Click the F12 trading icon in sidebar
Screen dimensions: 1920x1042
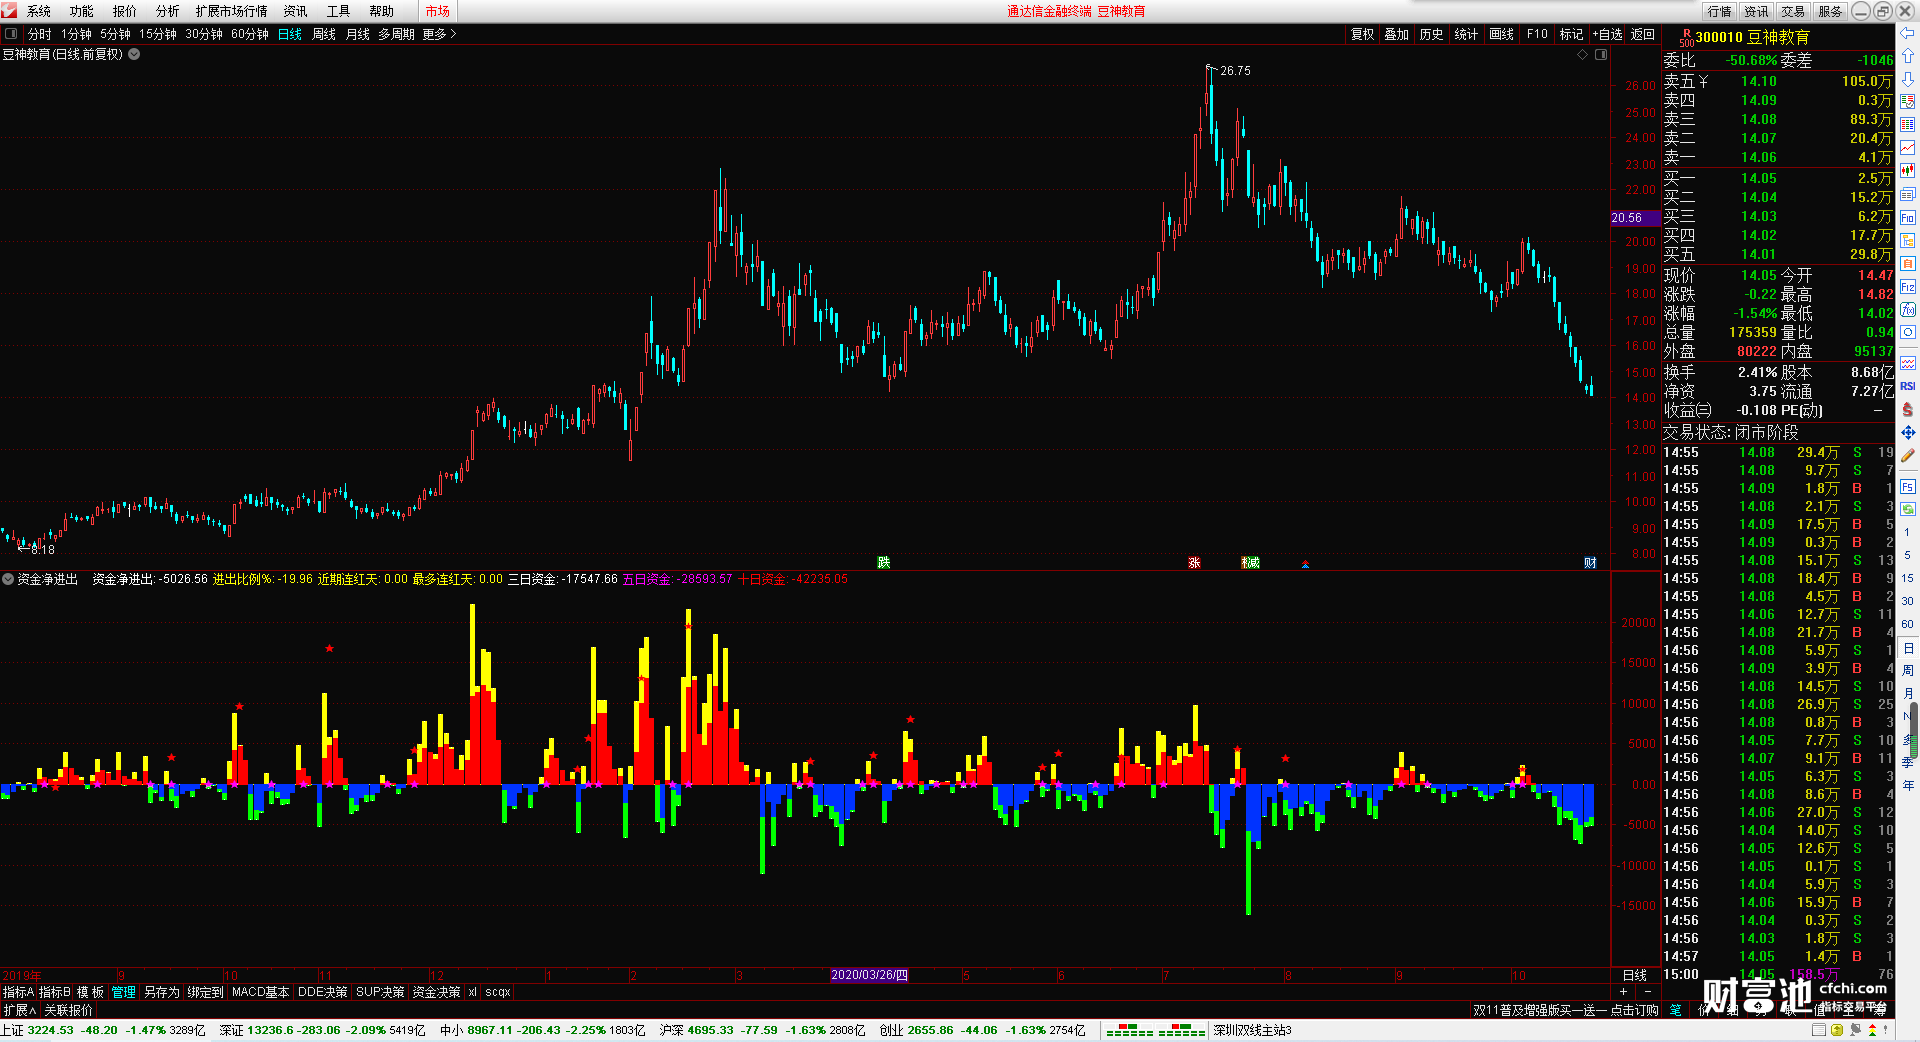[x=1908, y=287]
